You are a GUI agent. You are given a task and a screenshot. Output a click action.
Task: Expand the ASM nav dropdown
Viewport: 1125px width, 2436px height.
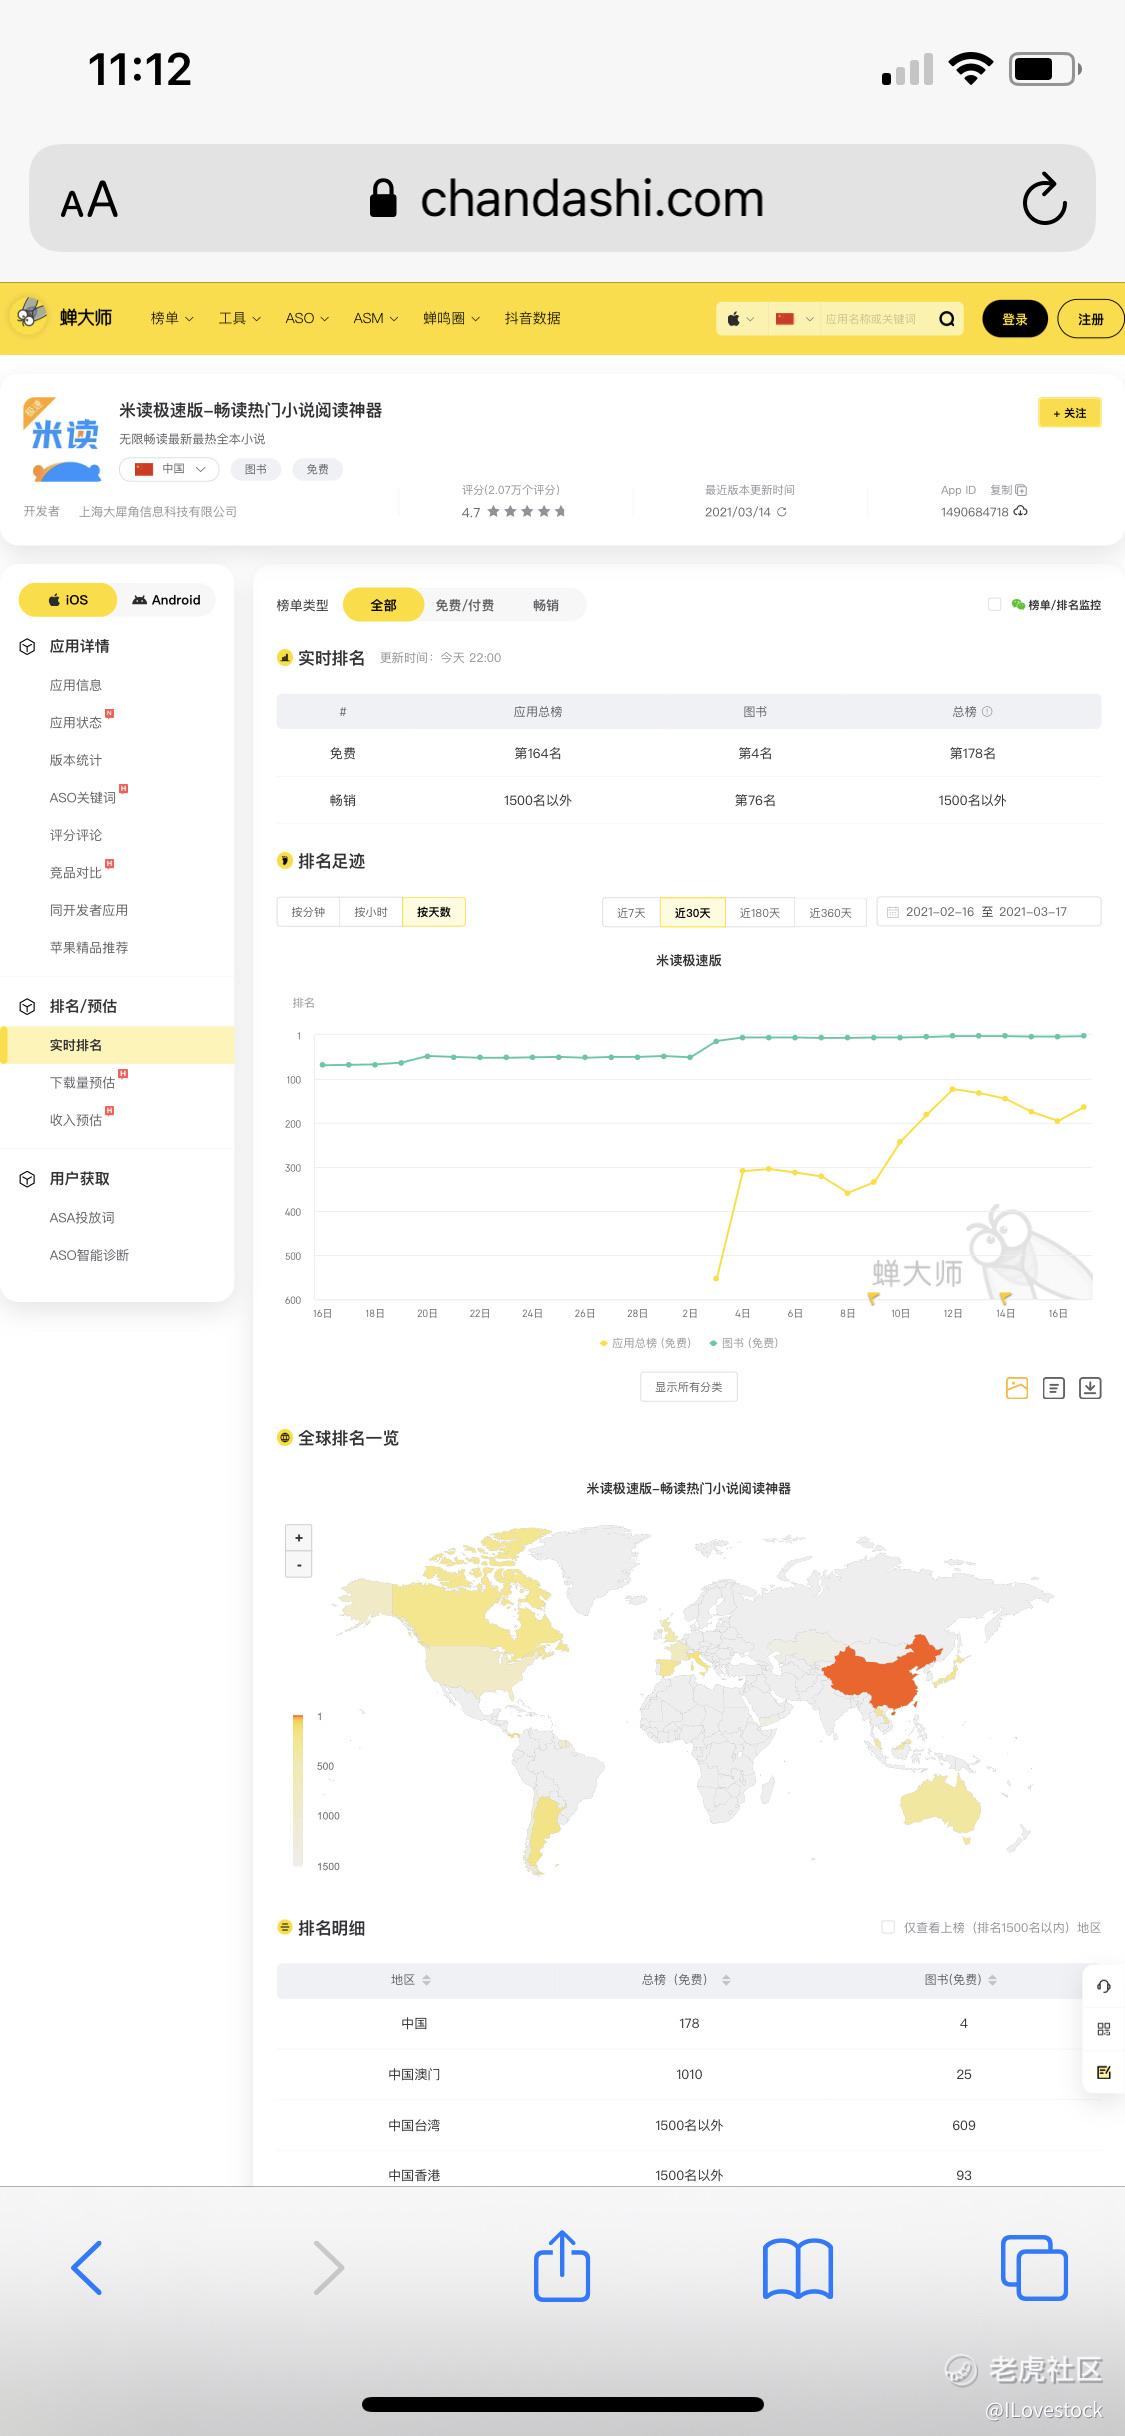[376, 318]
